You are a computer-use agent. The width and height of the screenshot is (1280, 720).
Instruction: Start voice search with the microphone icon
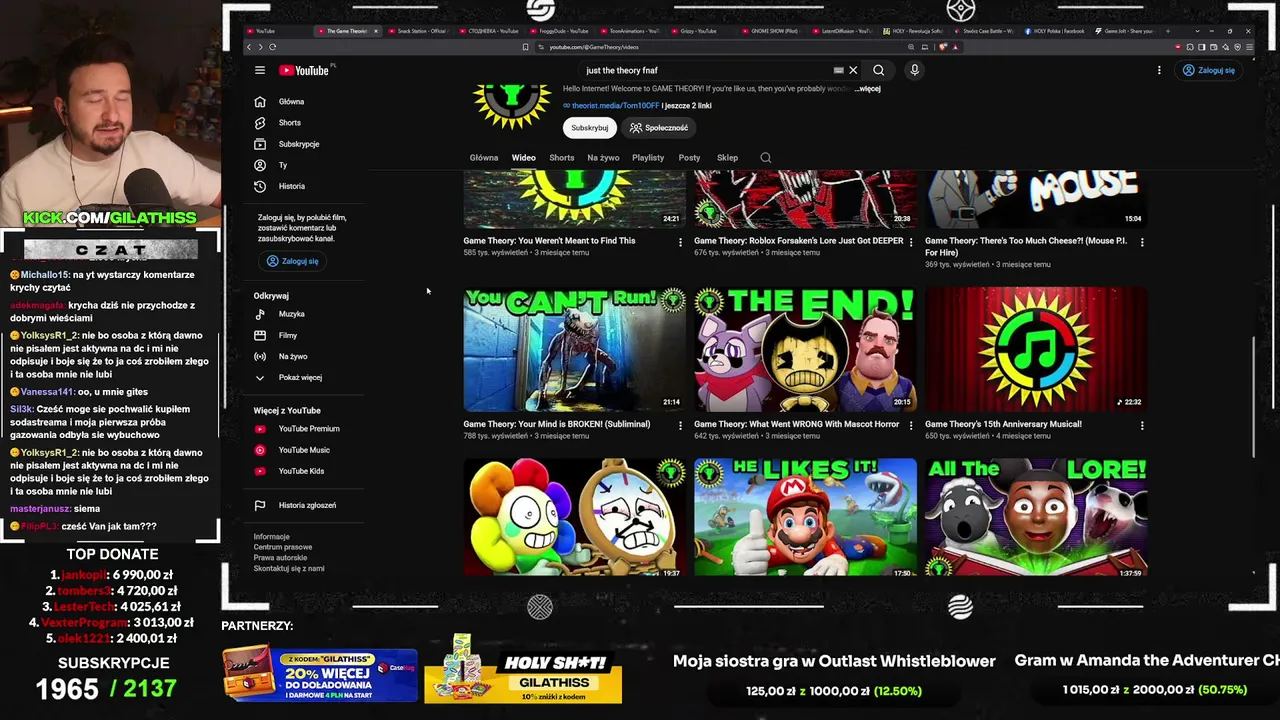click(914, 70)
